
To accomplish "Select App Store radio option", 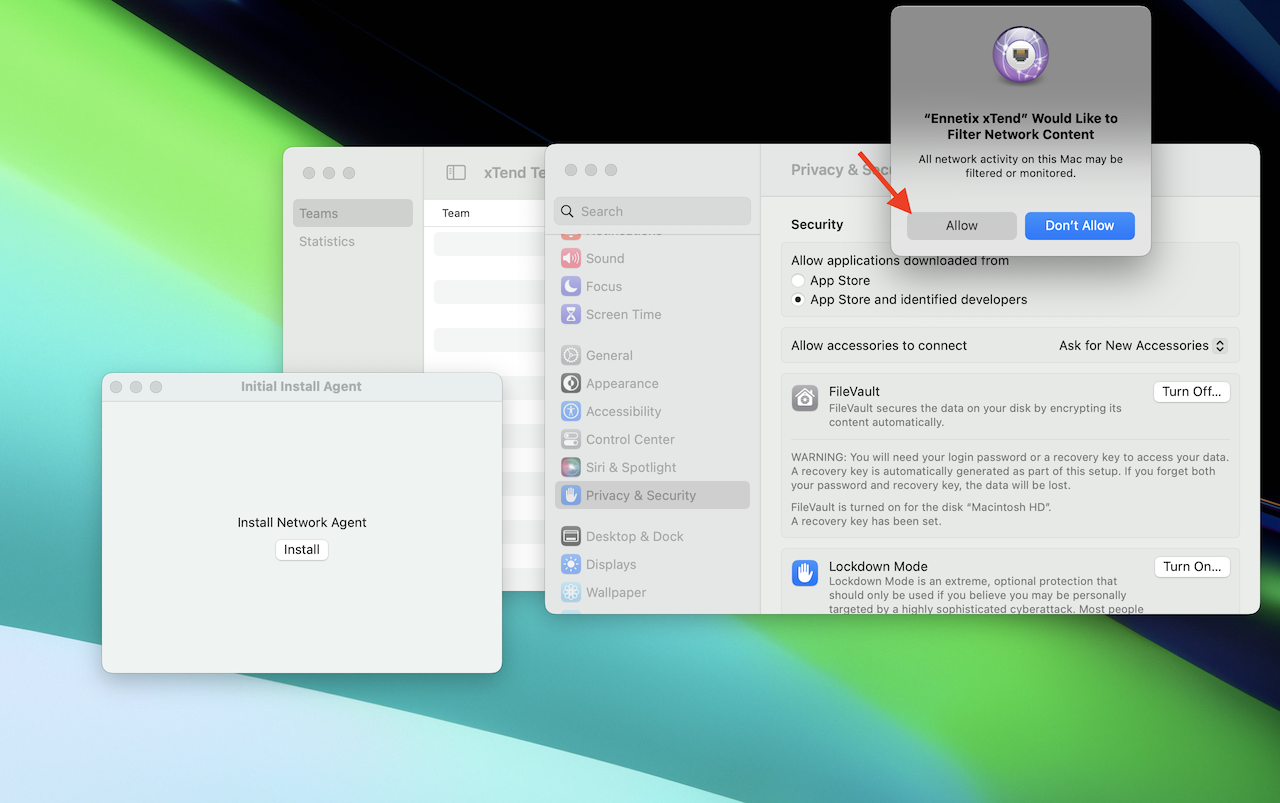I will 798,281.
